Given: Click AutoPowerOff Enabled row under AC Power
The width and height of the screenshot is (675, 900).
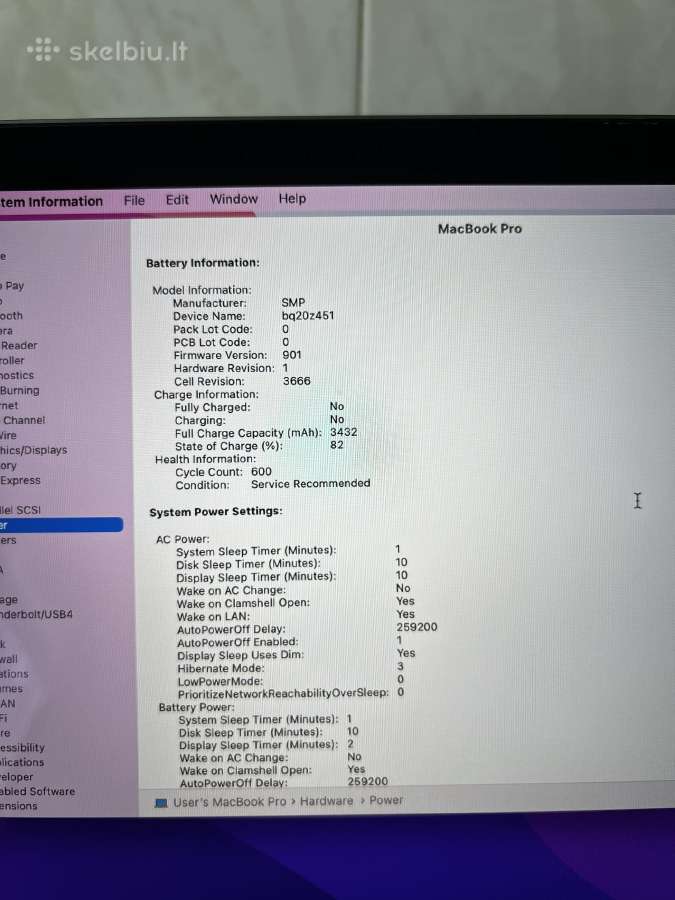Looking at the screenshot, I should coord(290,641).
